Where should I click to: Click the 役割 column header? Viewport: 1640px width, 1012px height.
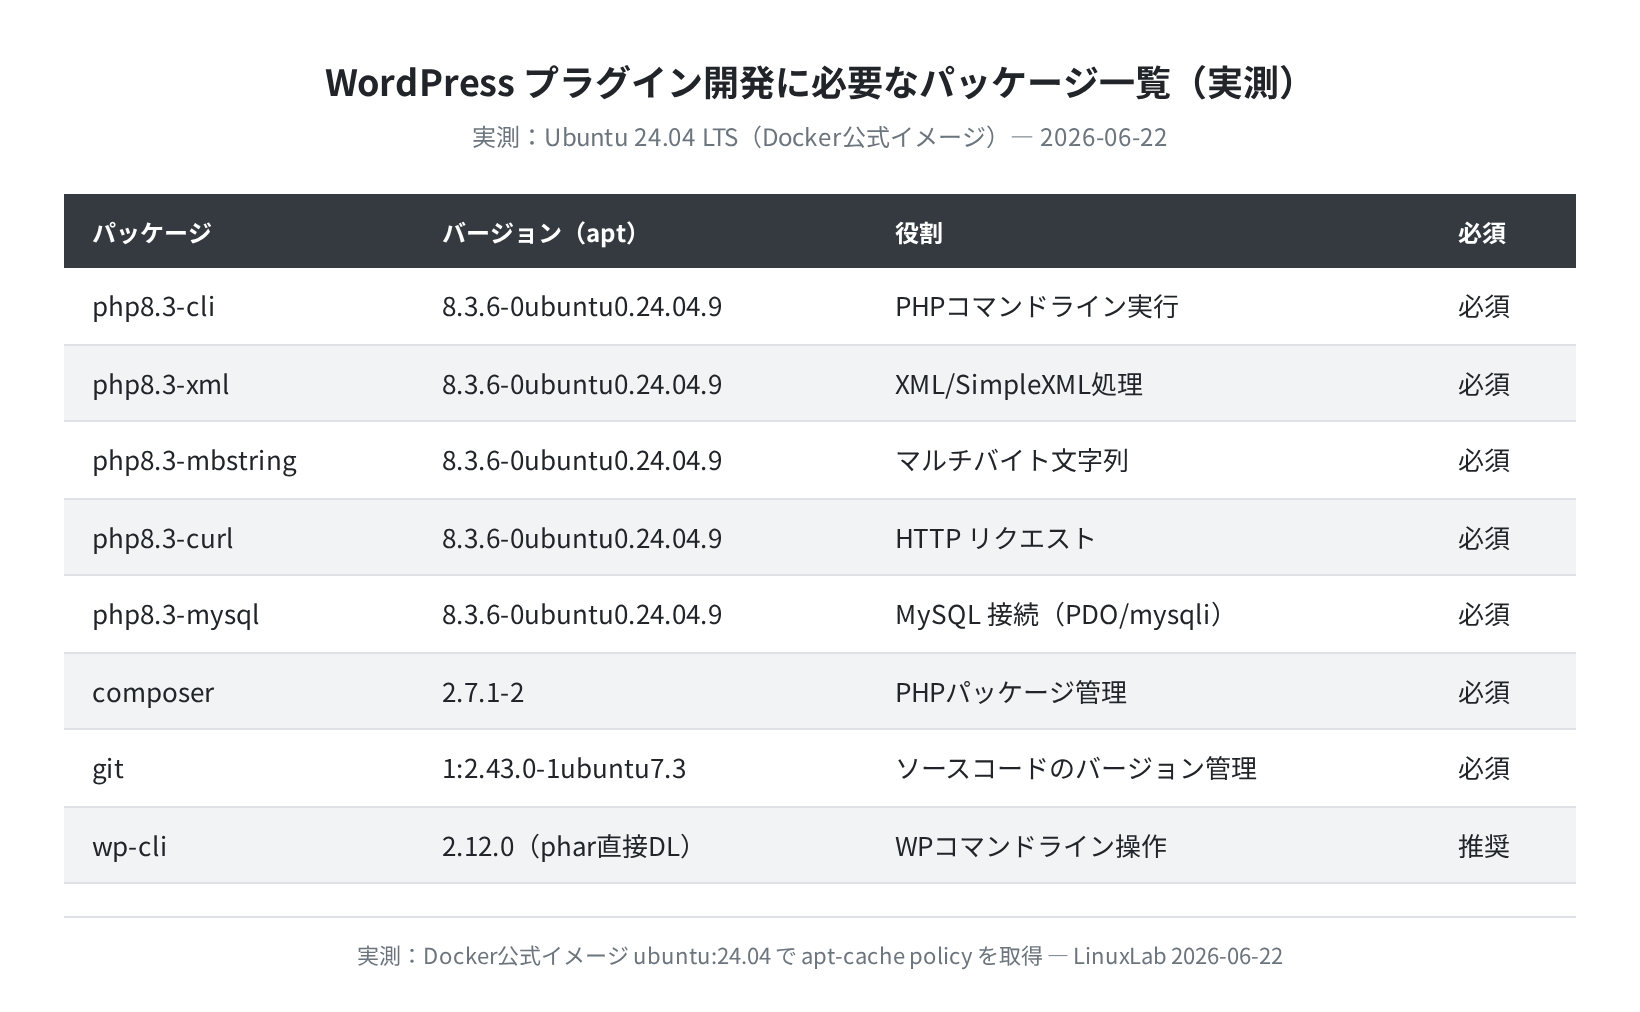coord(918,232)
